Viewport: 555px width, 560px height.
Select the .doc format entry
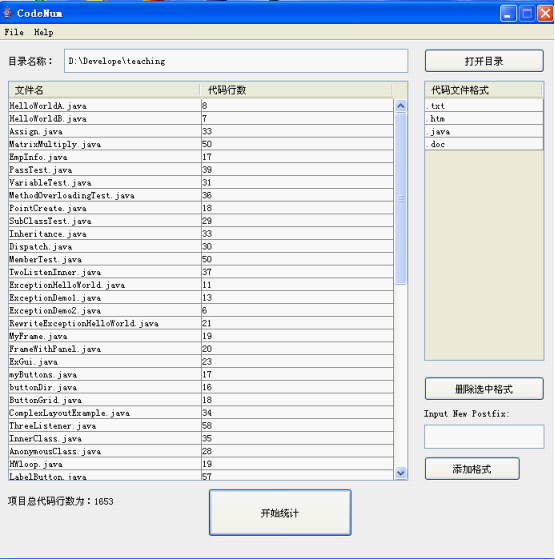(484, 144)
